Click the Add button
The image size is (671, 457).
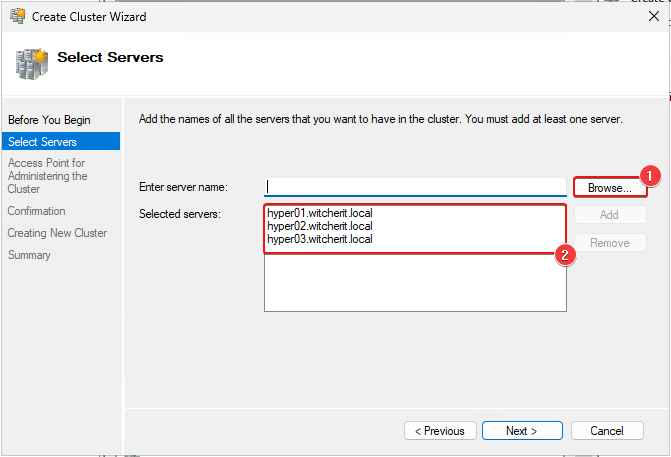coord(609,215)
